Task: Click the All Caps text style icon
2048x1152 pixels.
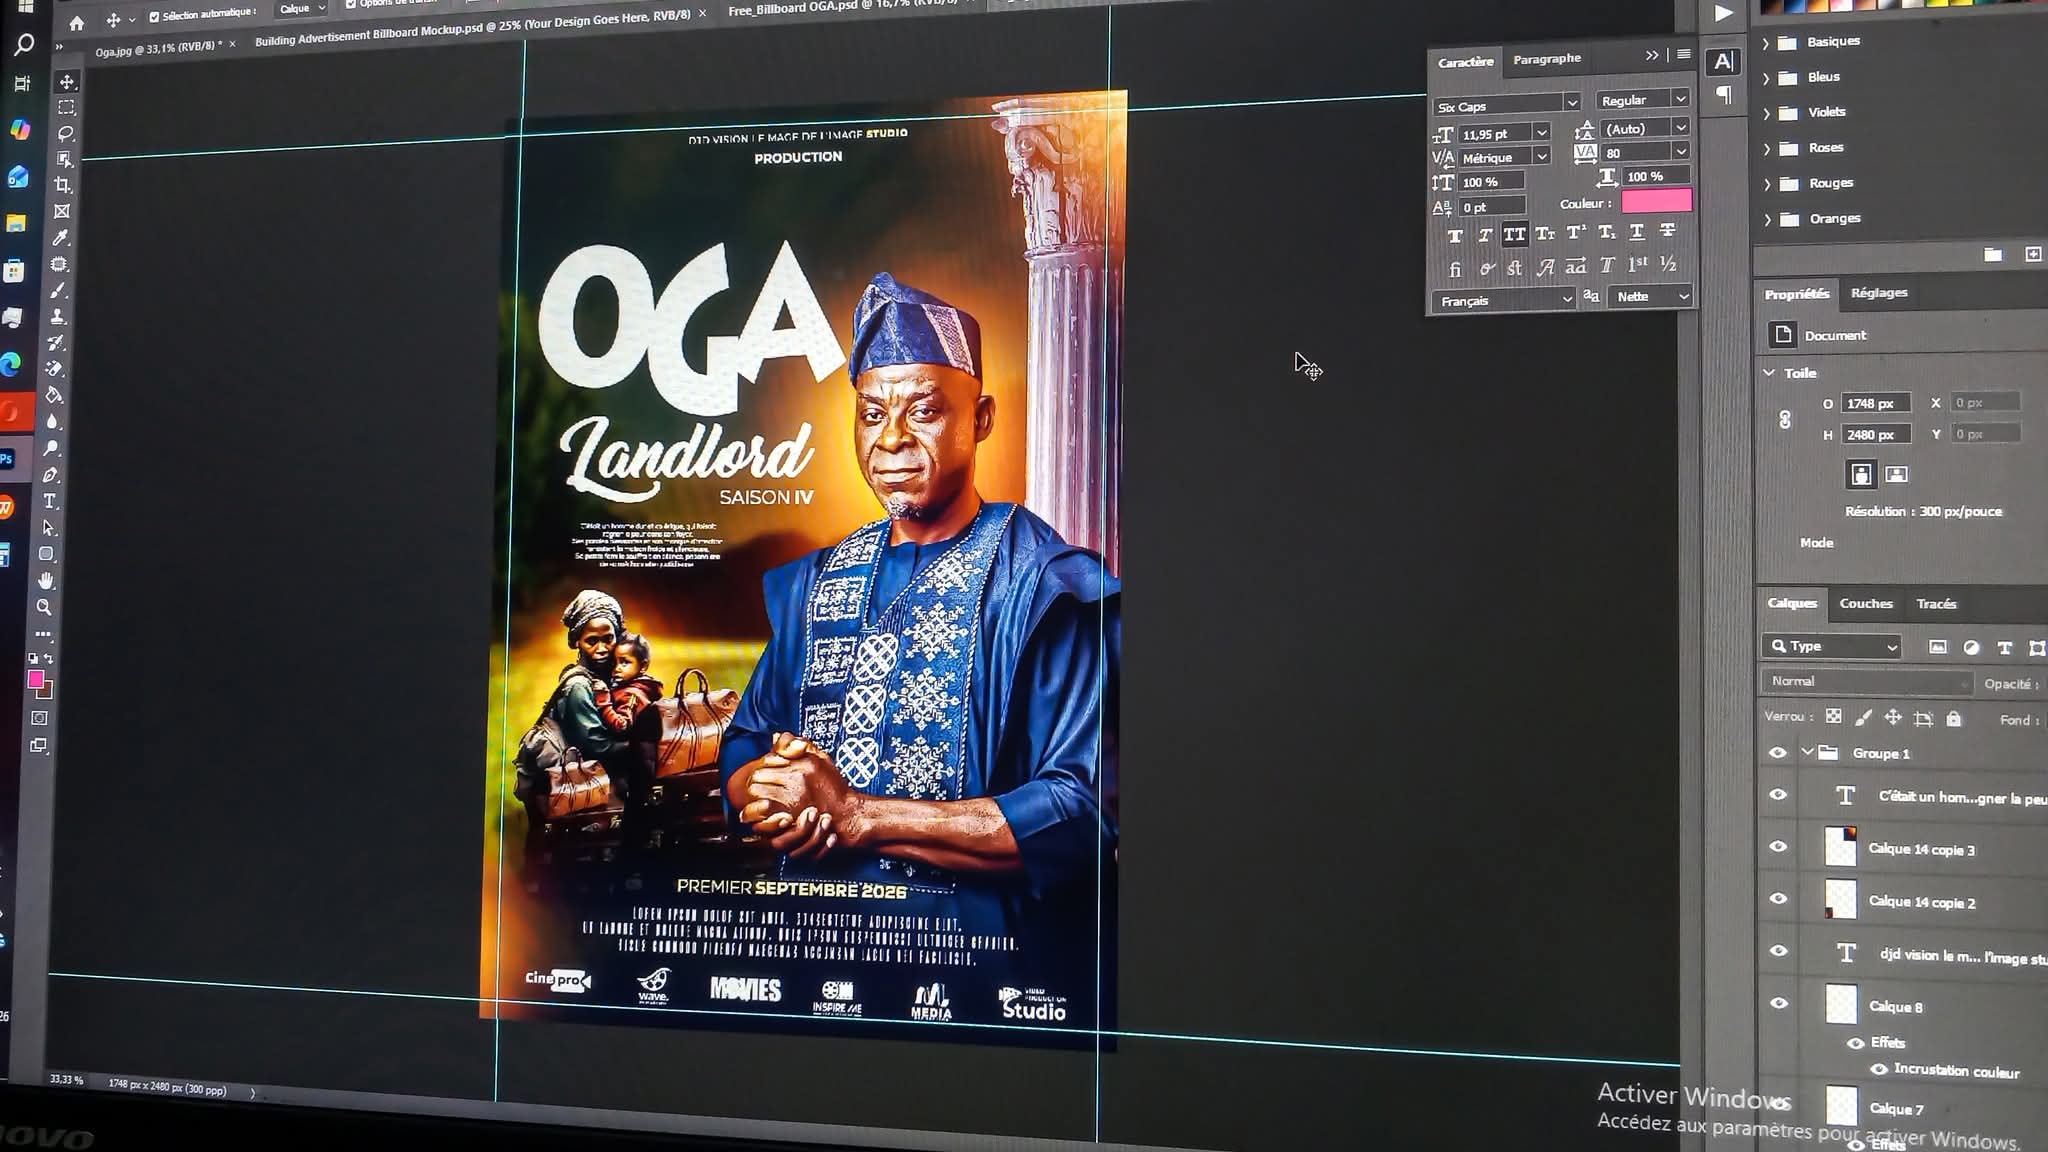Action: point(1514,235)
